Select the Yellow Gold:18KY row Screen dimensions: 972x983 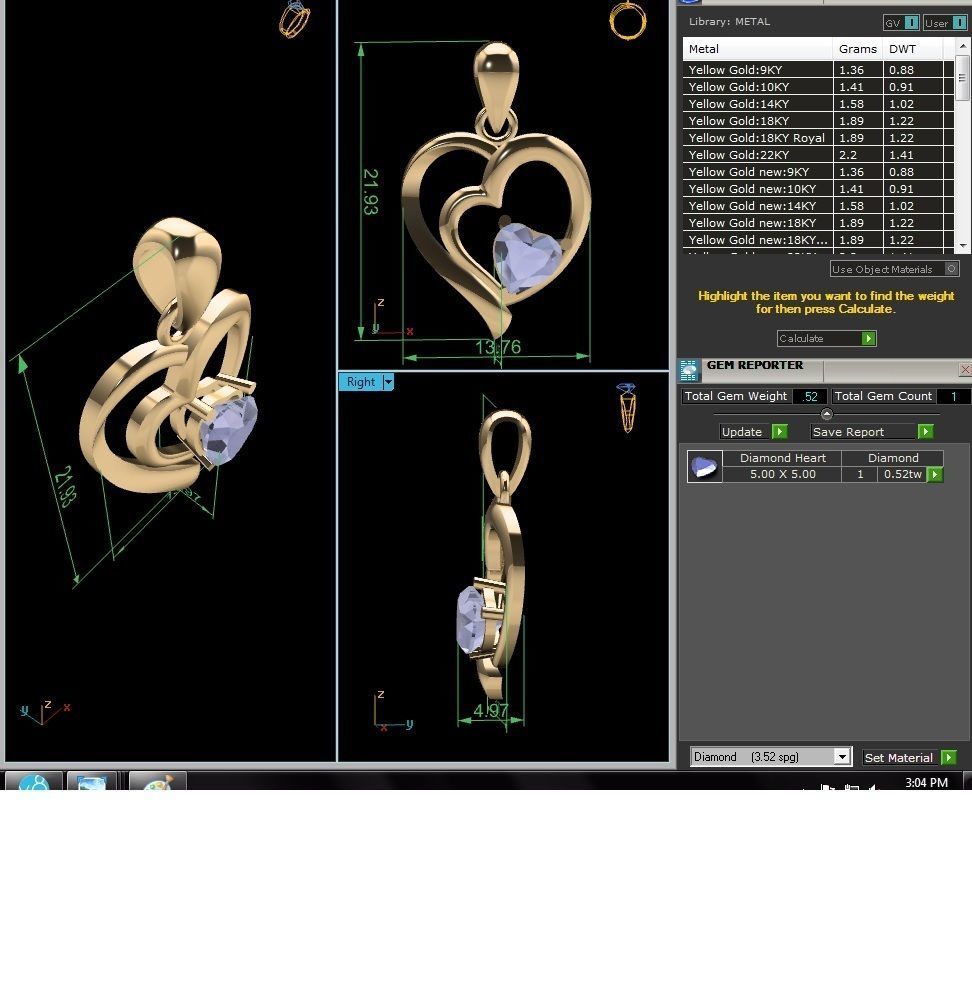click(818, 120)
